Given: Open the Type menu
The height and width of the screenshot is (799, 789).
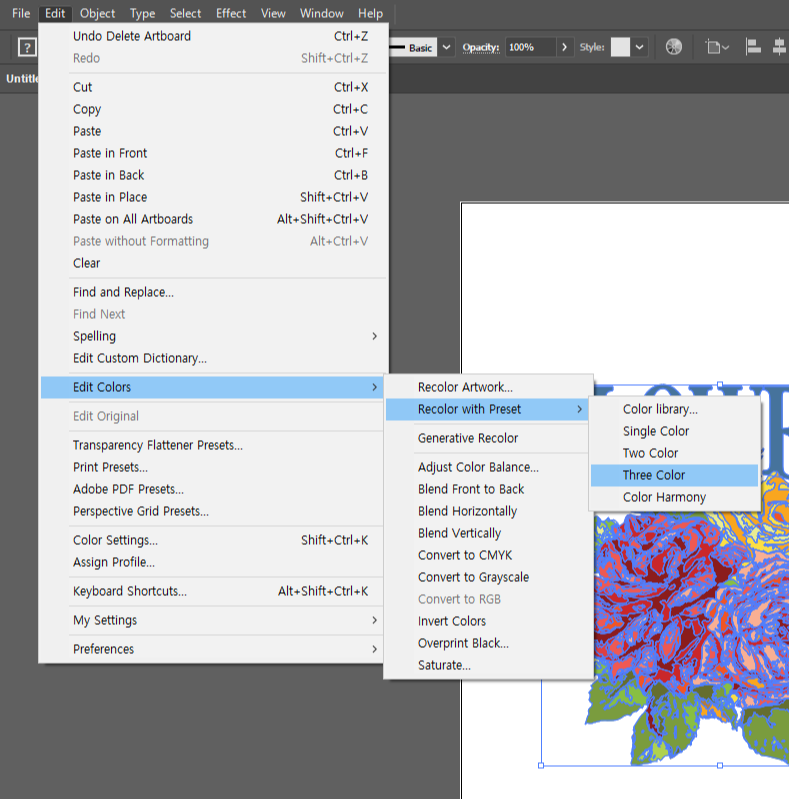Looking at the screenshot, I should tap(142, 13).
